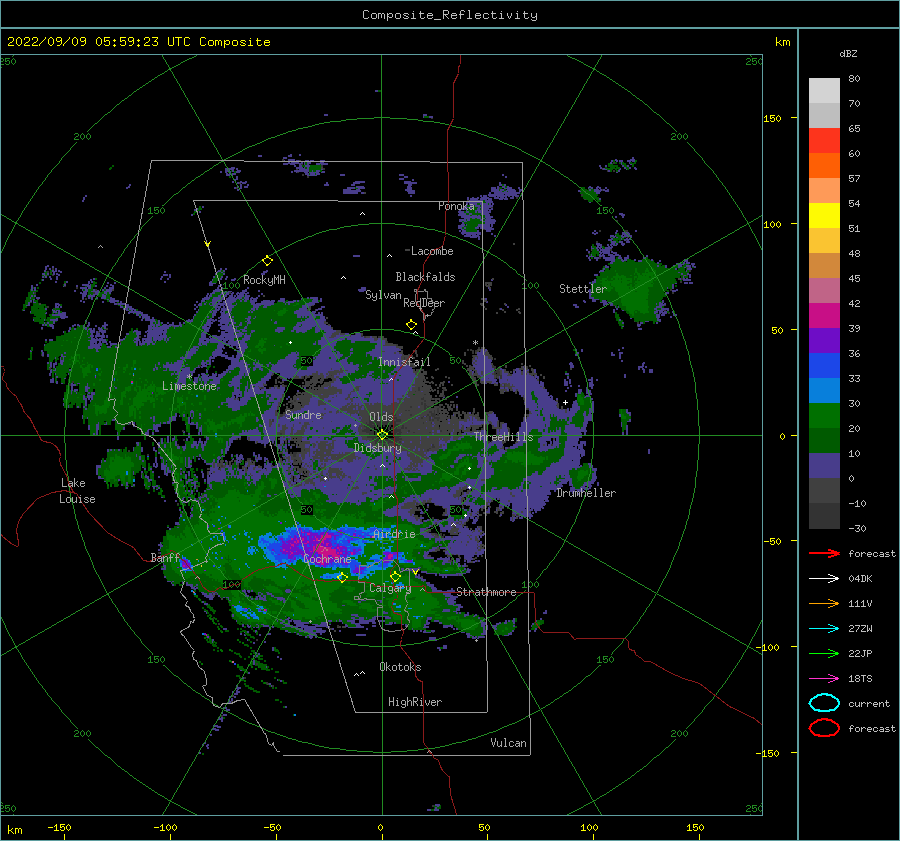Click the Didsbury label

[378, 448]
